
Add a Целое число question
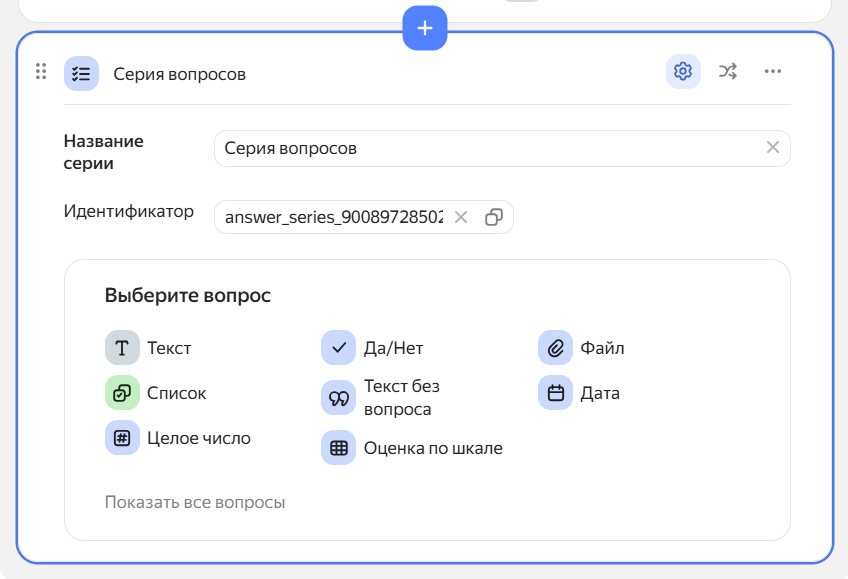(179, 438)
